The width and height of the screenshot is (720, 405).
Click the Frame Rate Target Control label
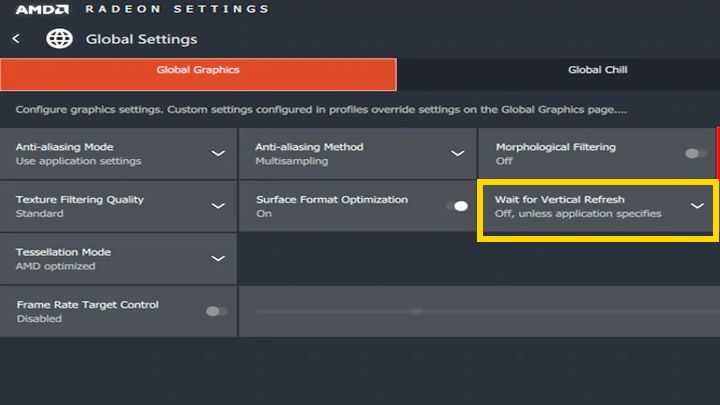point(87,304)
